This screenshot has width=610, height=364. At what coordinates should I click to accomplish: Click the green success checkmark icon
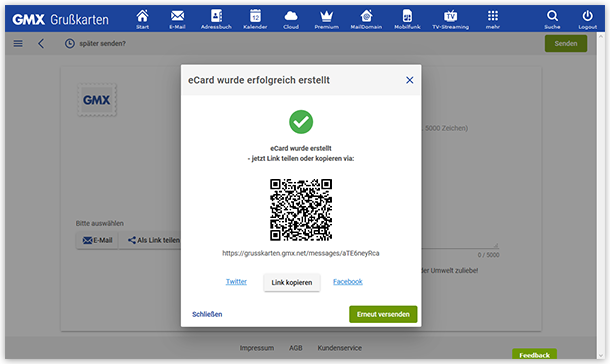[301, 122]
